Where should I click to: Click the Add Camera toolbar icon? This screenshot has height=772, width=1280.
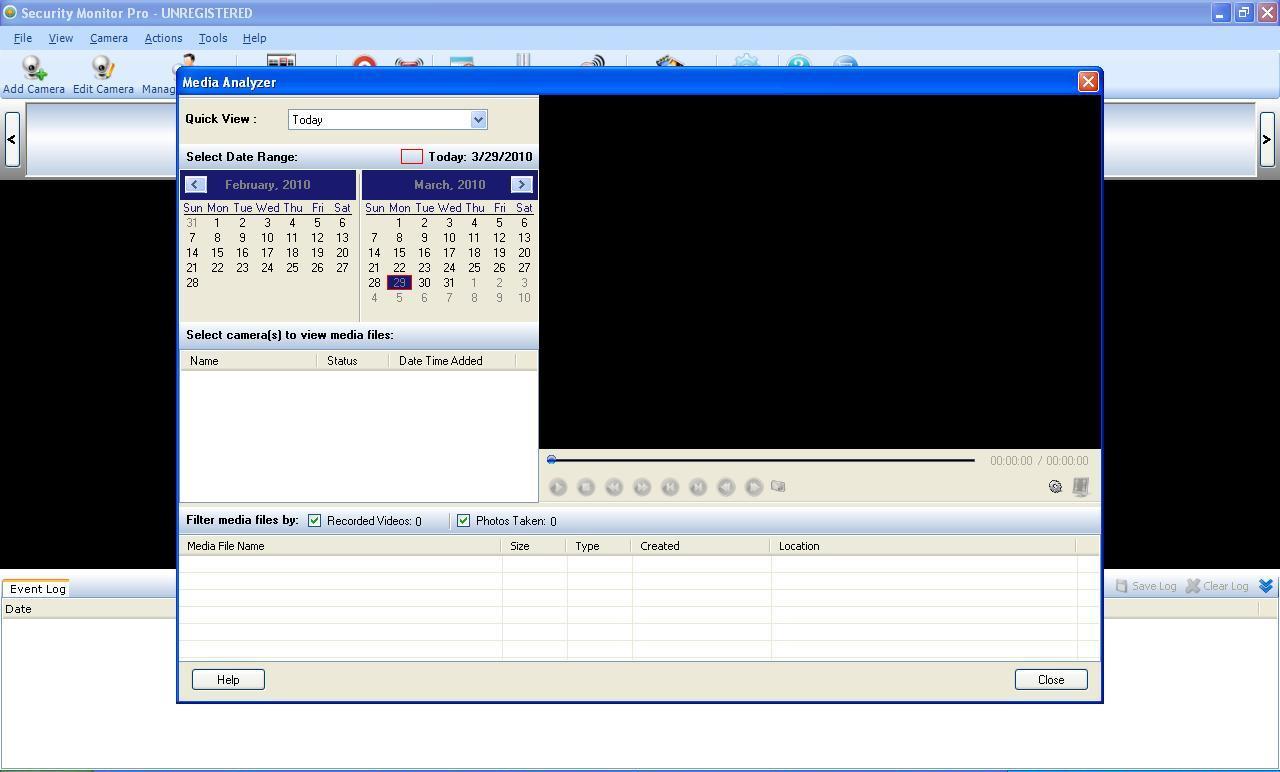pyautogui.click(x=34, y=75)
